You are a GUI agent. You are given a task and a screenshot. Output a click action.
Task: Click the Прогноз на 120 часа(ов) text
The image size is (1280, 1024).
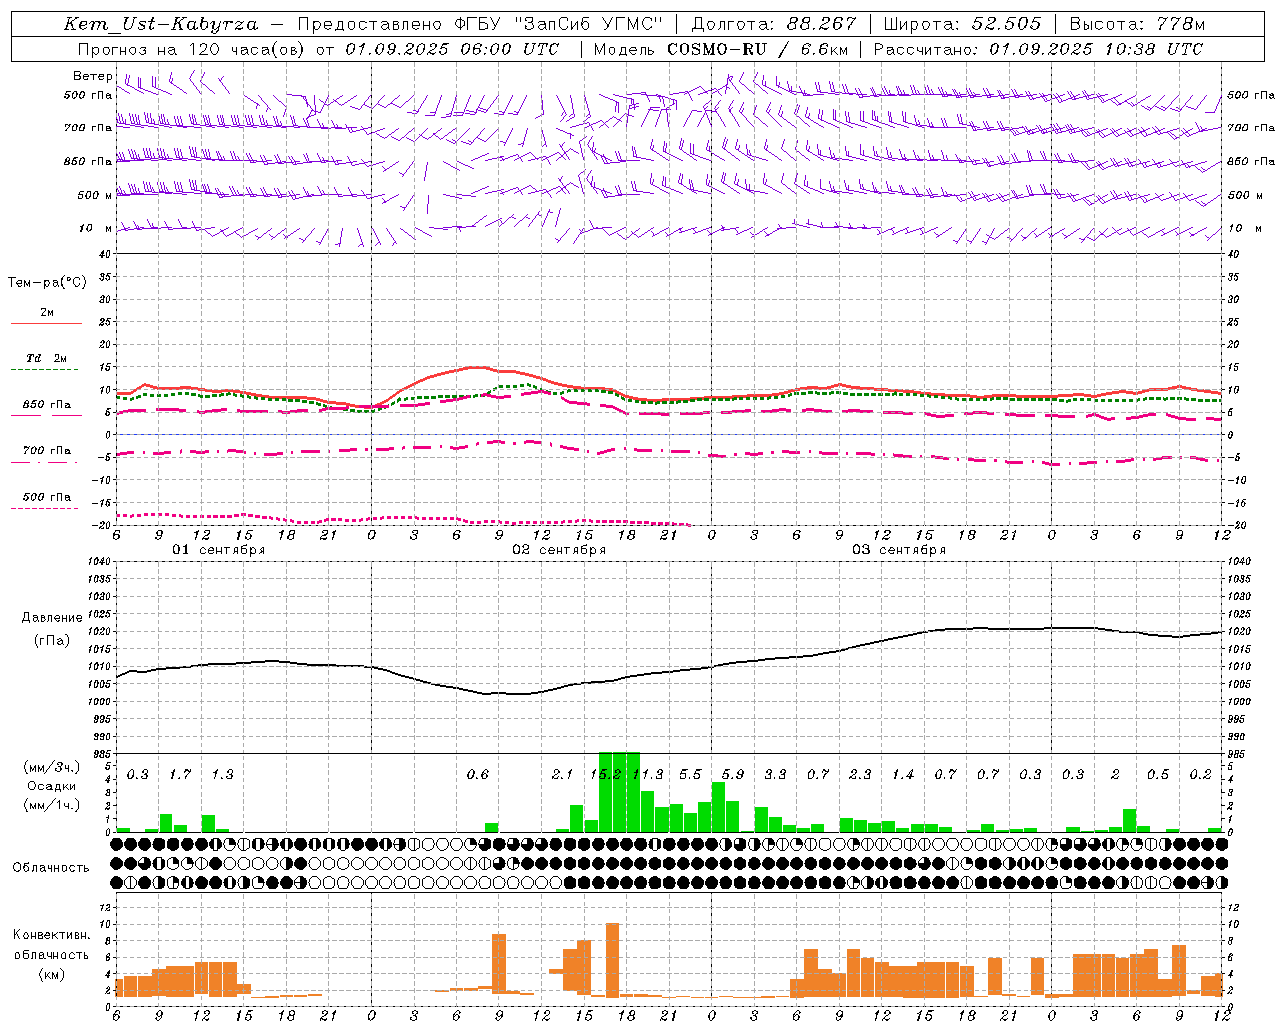pos(191,49)
